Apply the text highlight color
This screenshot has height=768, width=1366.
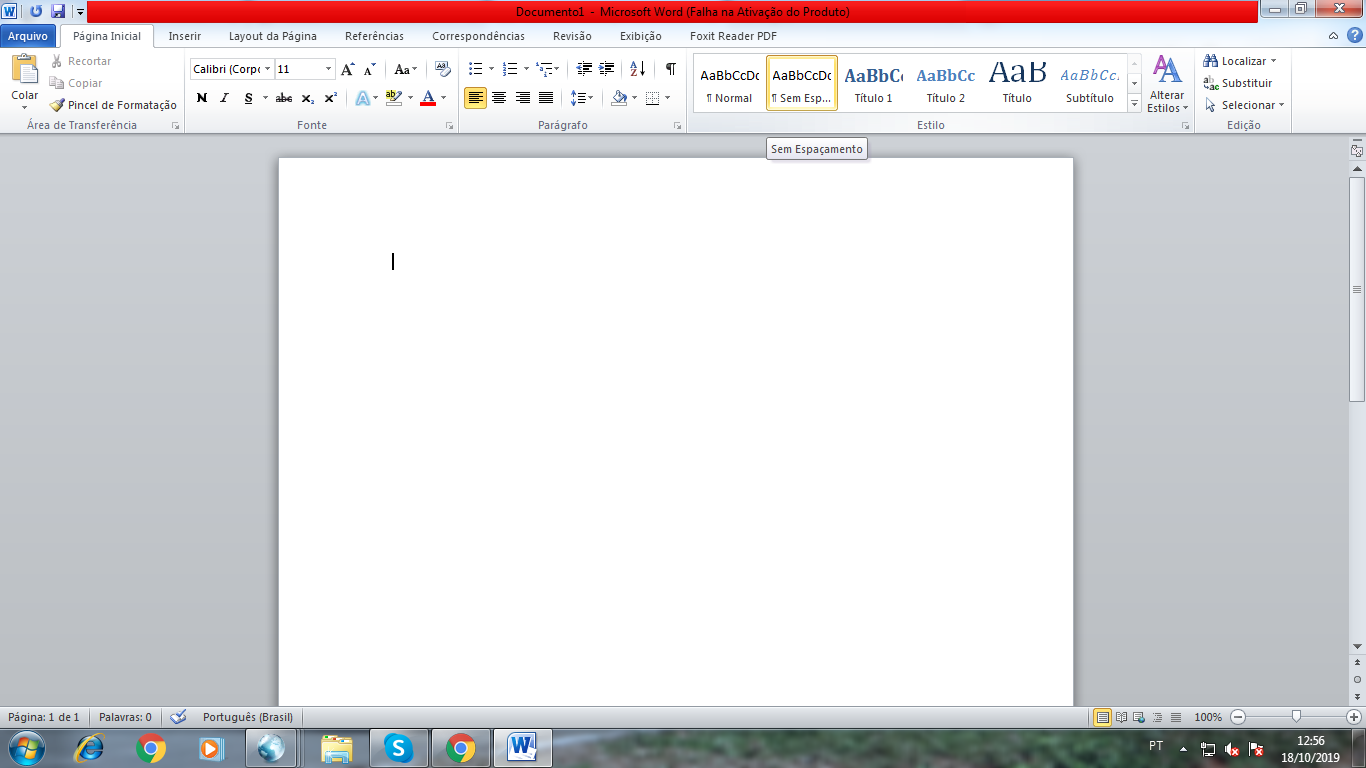(393, 98)
